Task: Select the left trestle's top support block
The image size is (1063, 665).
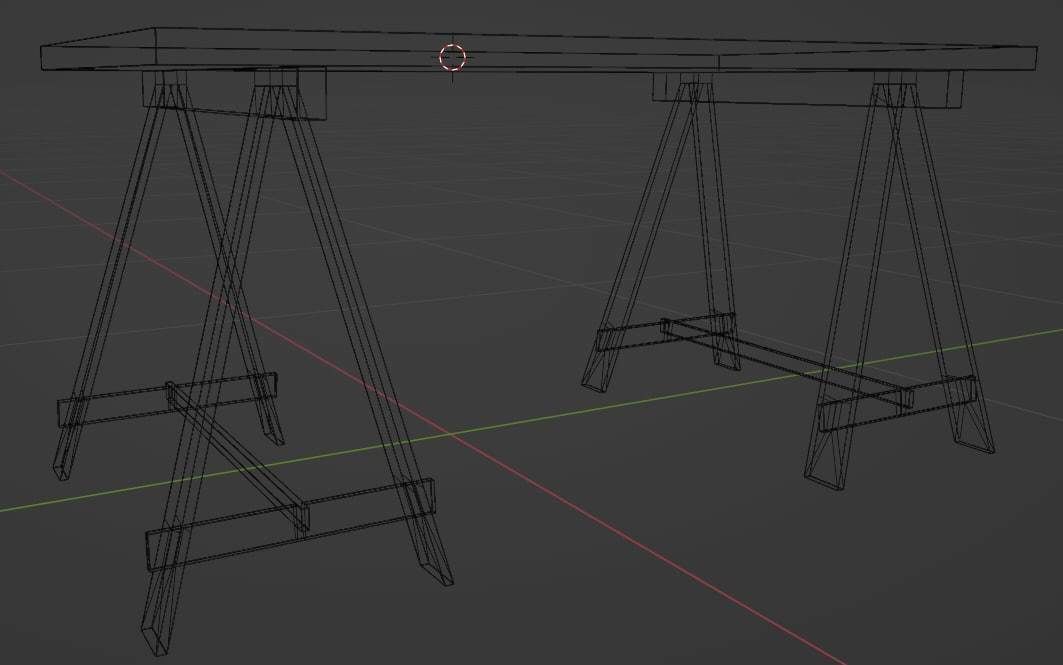Action: (x=235, y=94)
